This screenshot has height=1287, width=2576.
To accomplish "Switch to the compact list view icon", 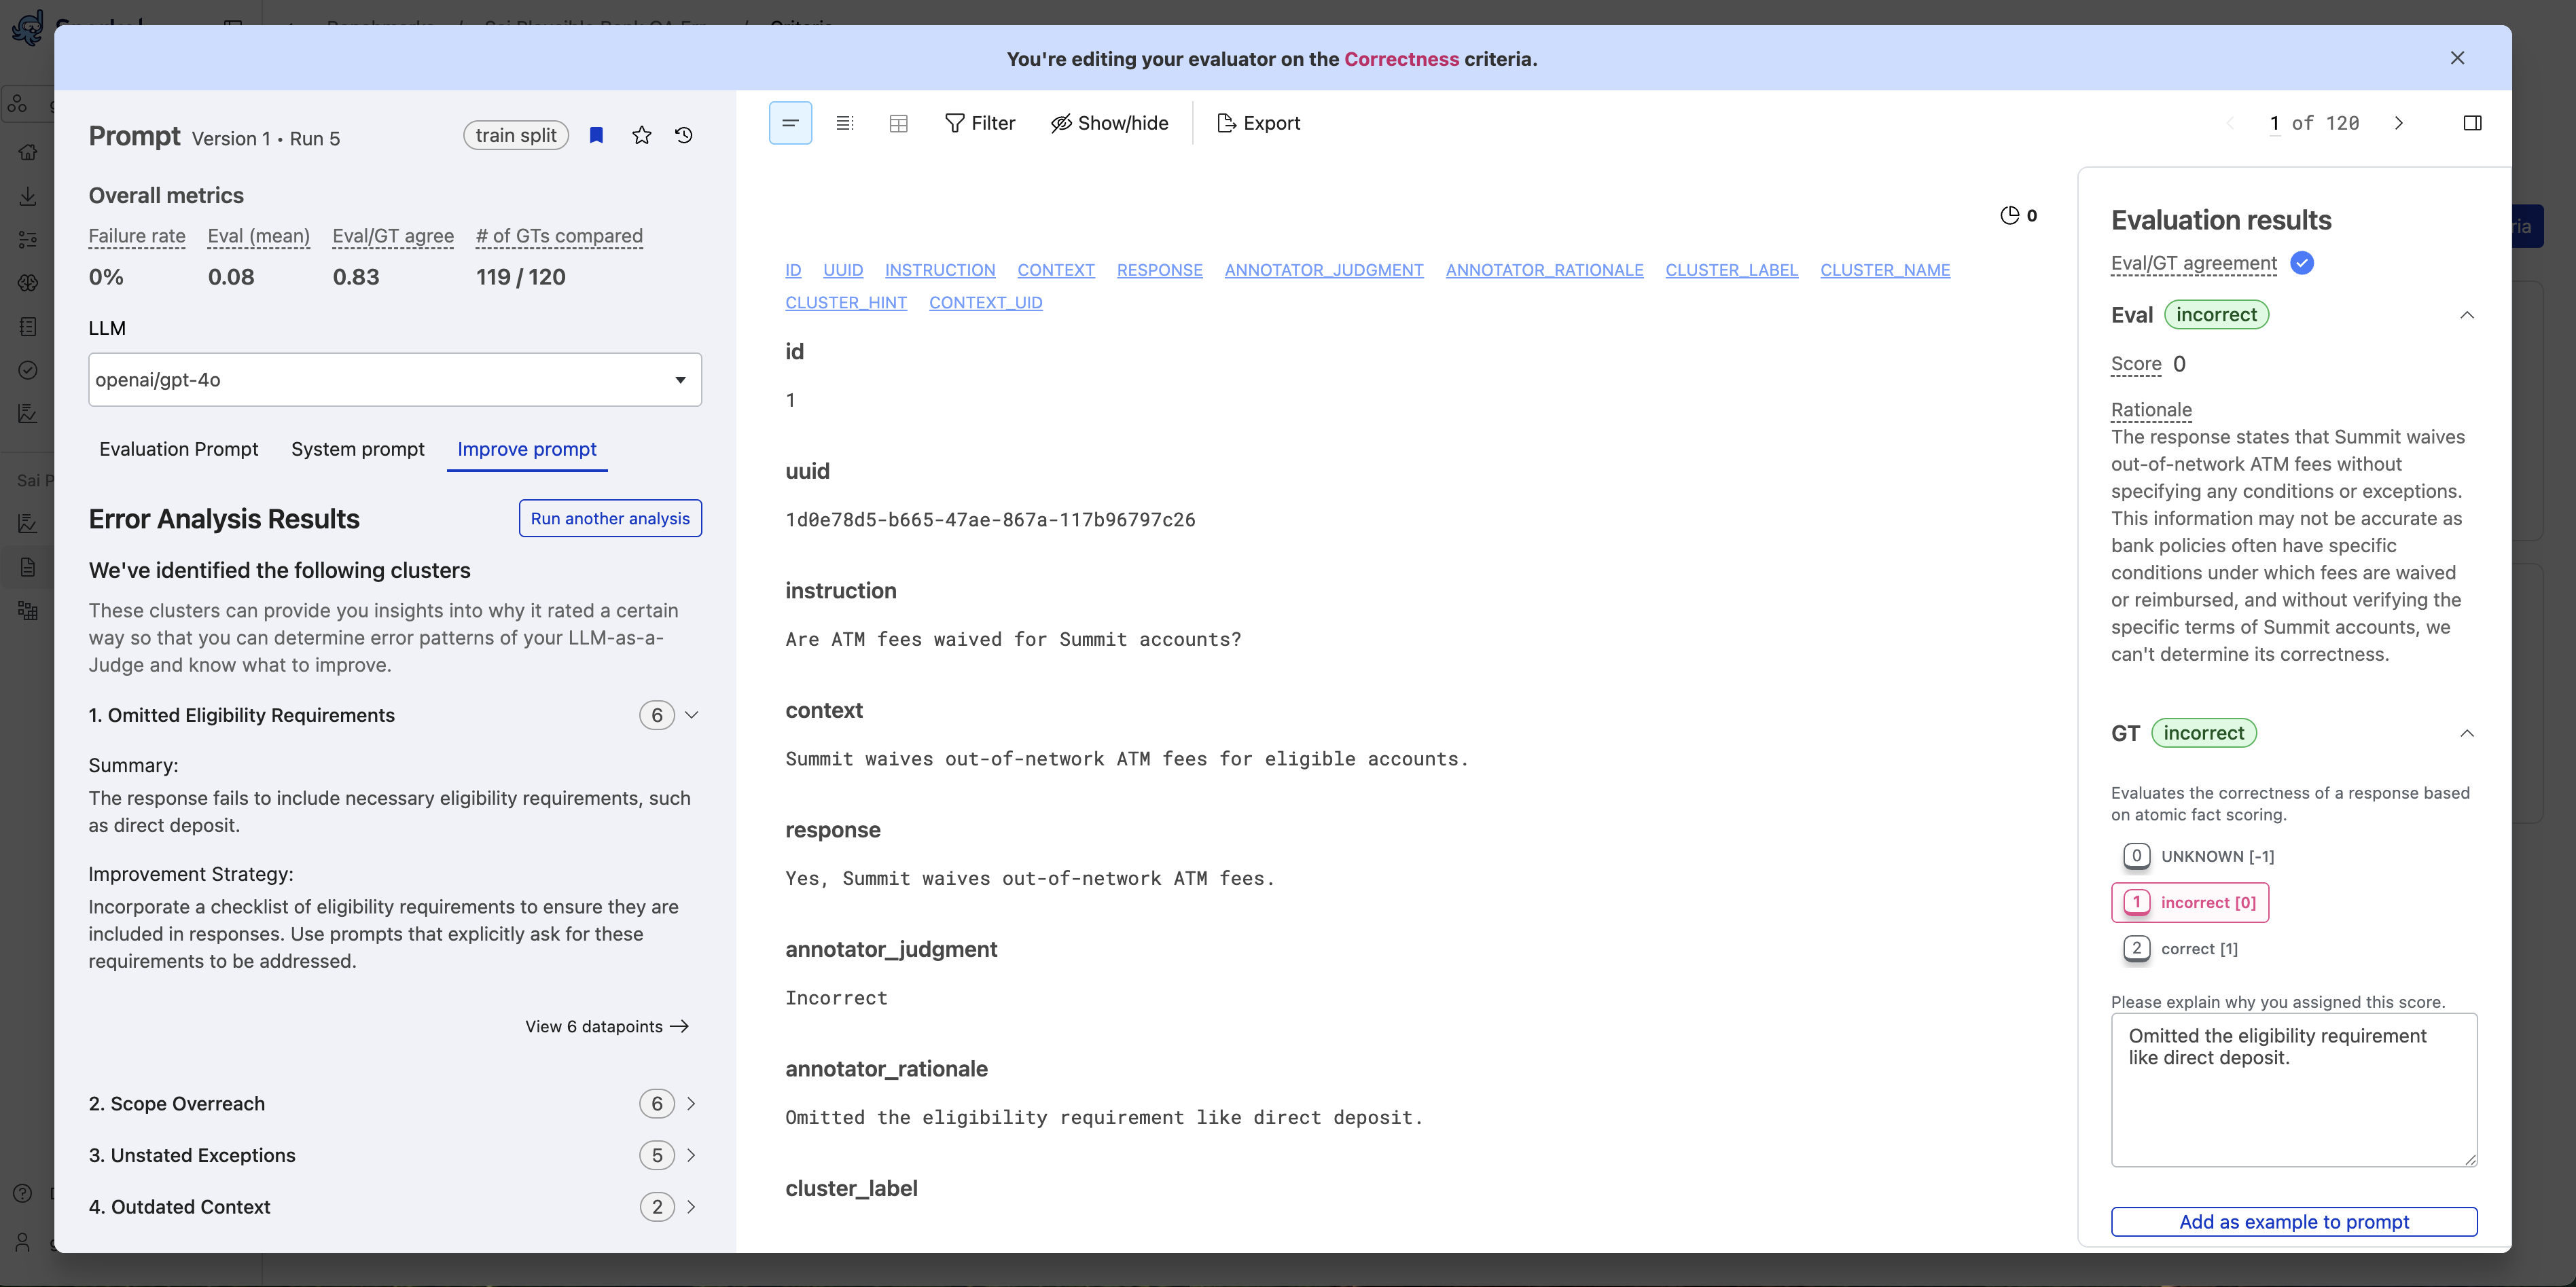I will pos(844,123).
